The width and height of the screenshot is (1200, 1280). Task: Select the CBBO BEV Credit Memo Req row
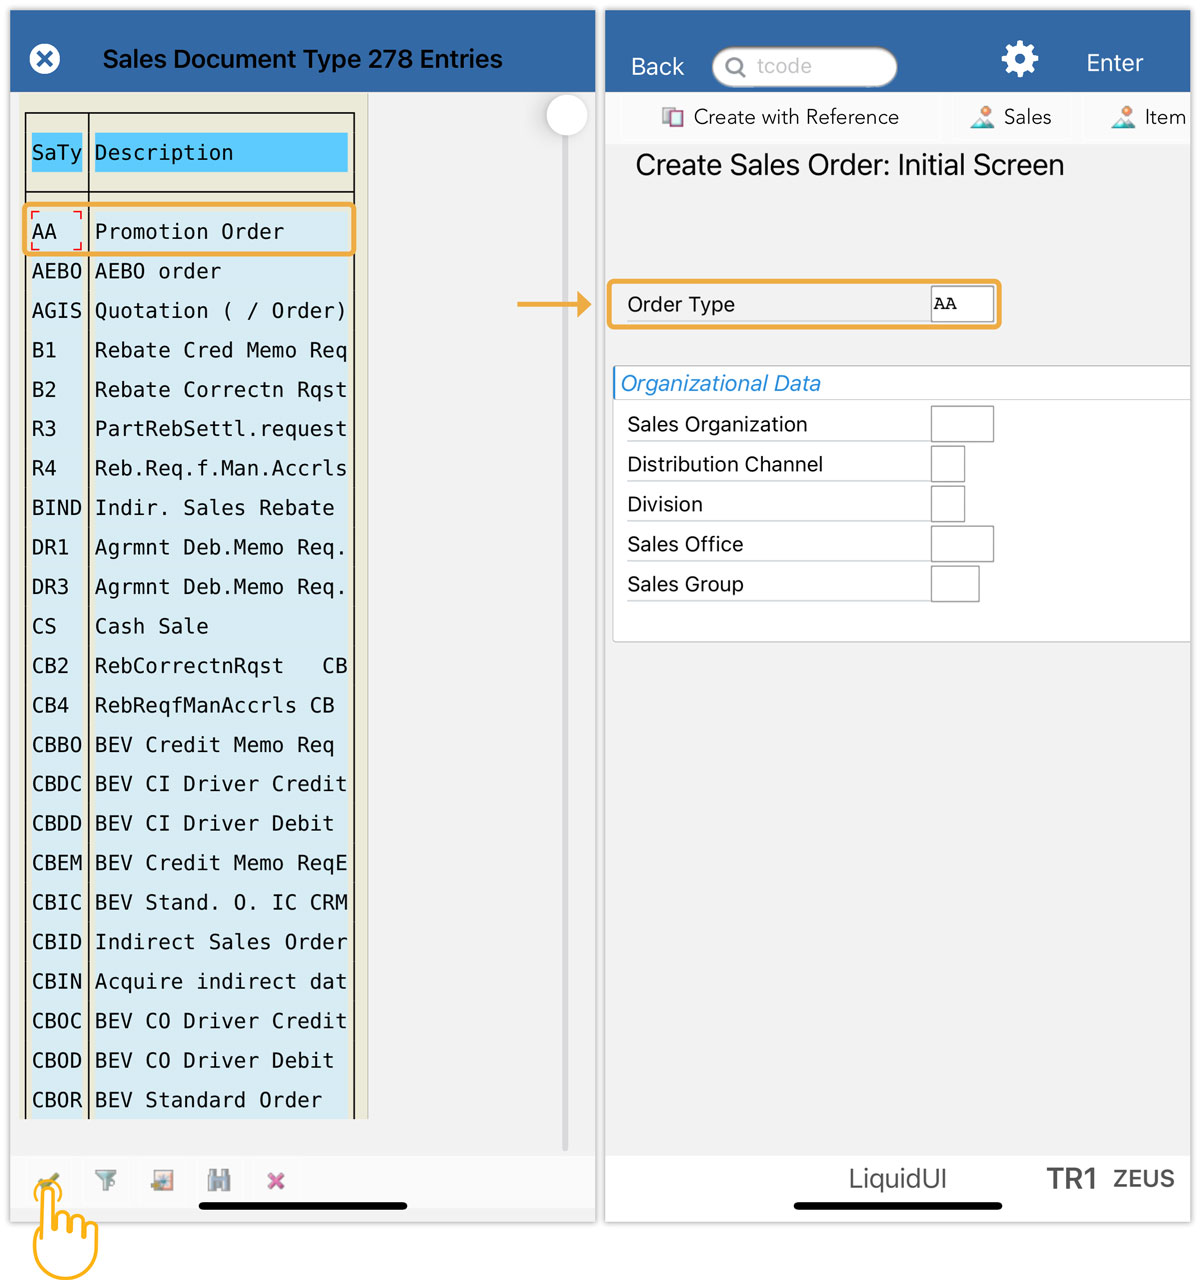click(x=190, y=745)
